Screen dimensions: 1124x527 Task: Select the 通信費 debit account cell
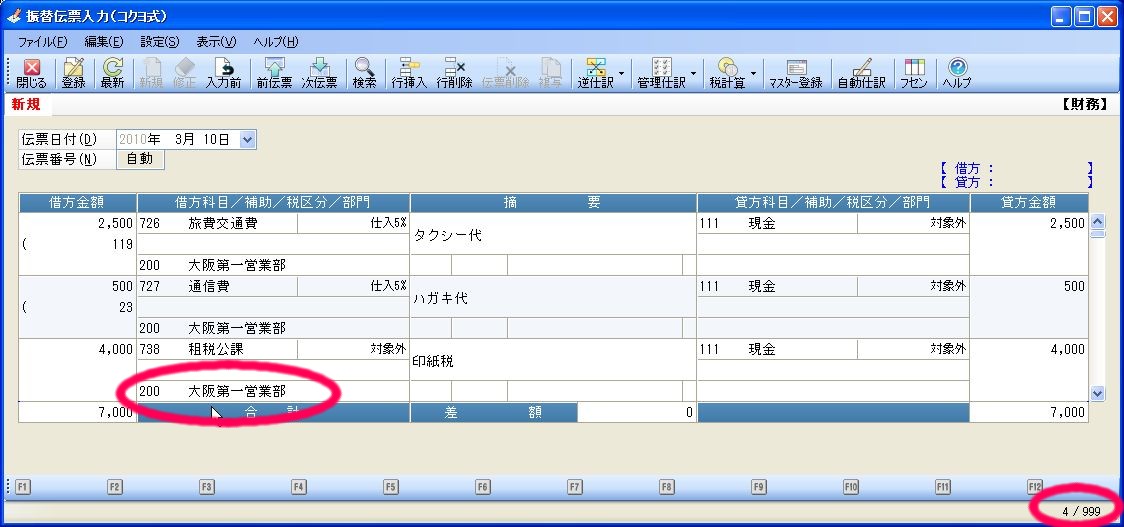(x=217, y=286)
